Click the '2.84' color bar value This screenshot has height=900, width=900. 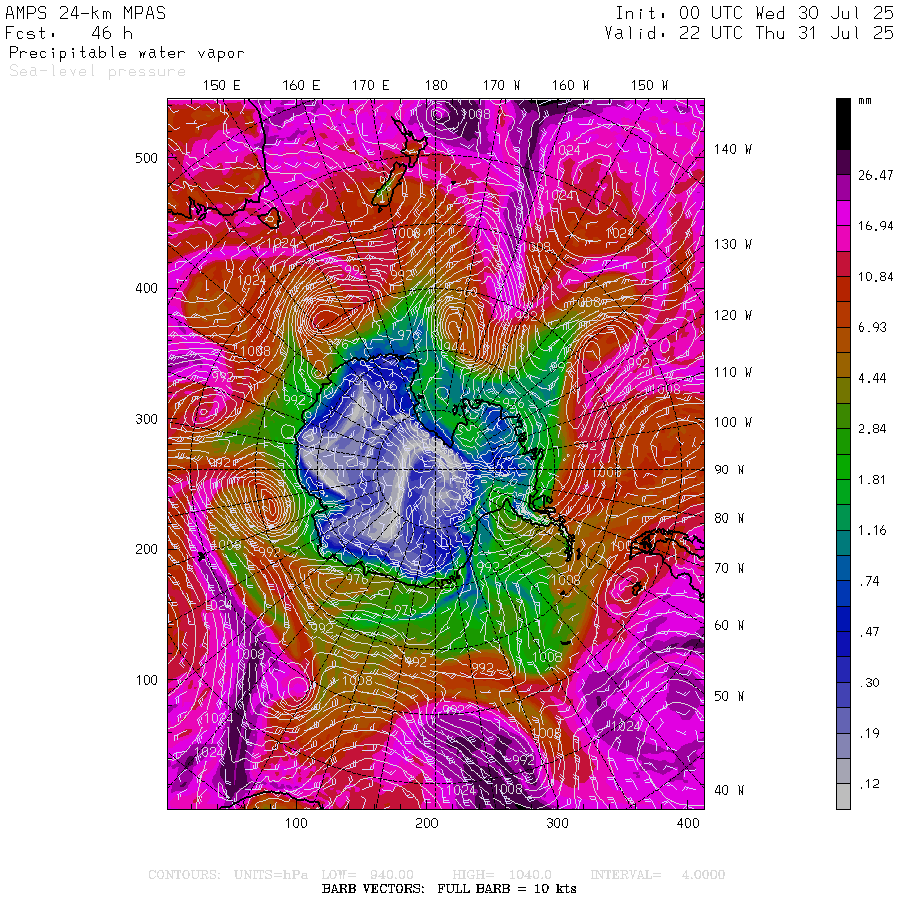[872, 429]
